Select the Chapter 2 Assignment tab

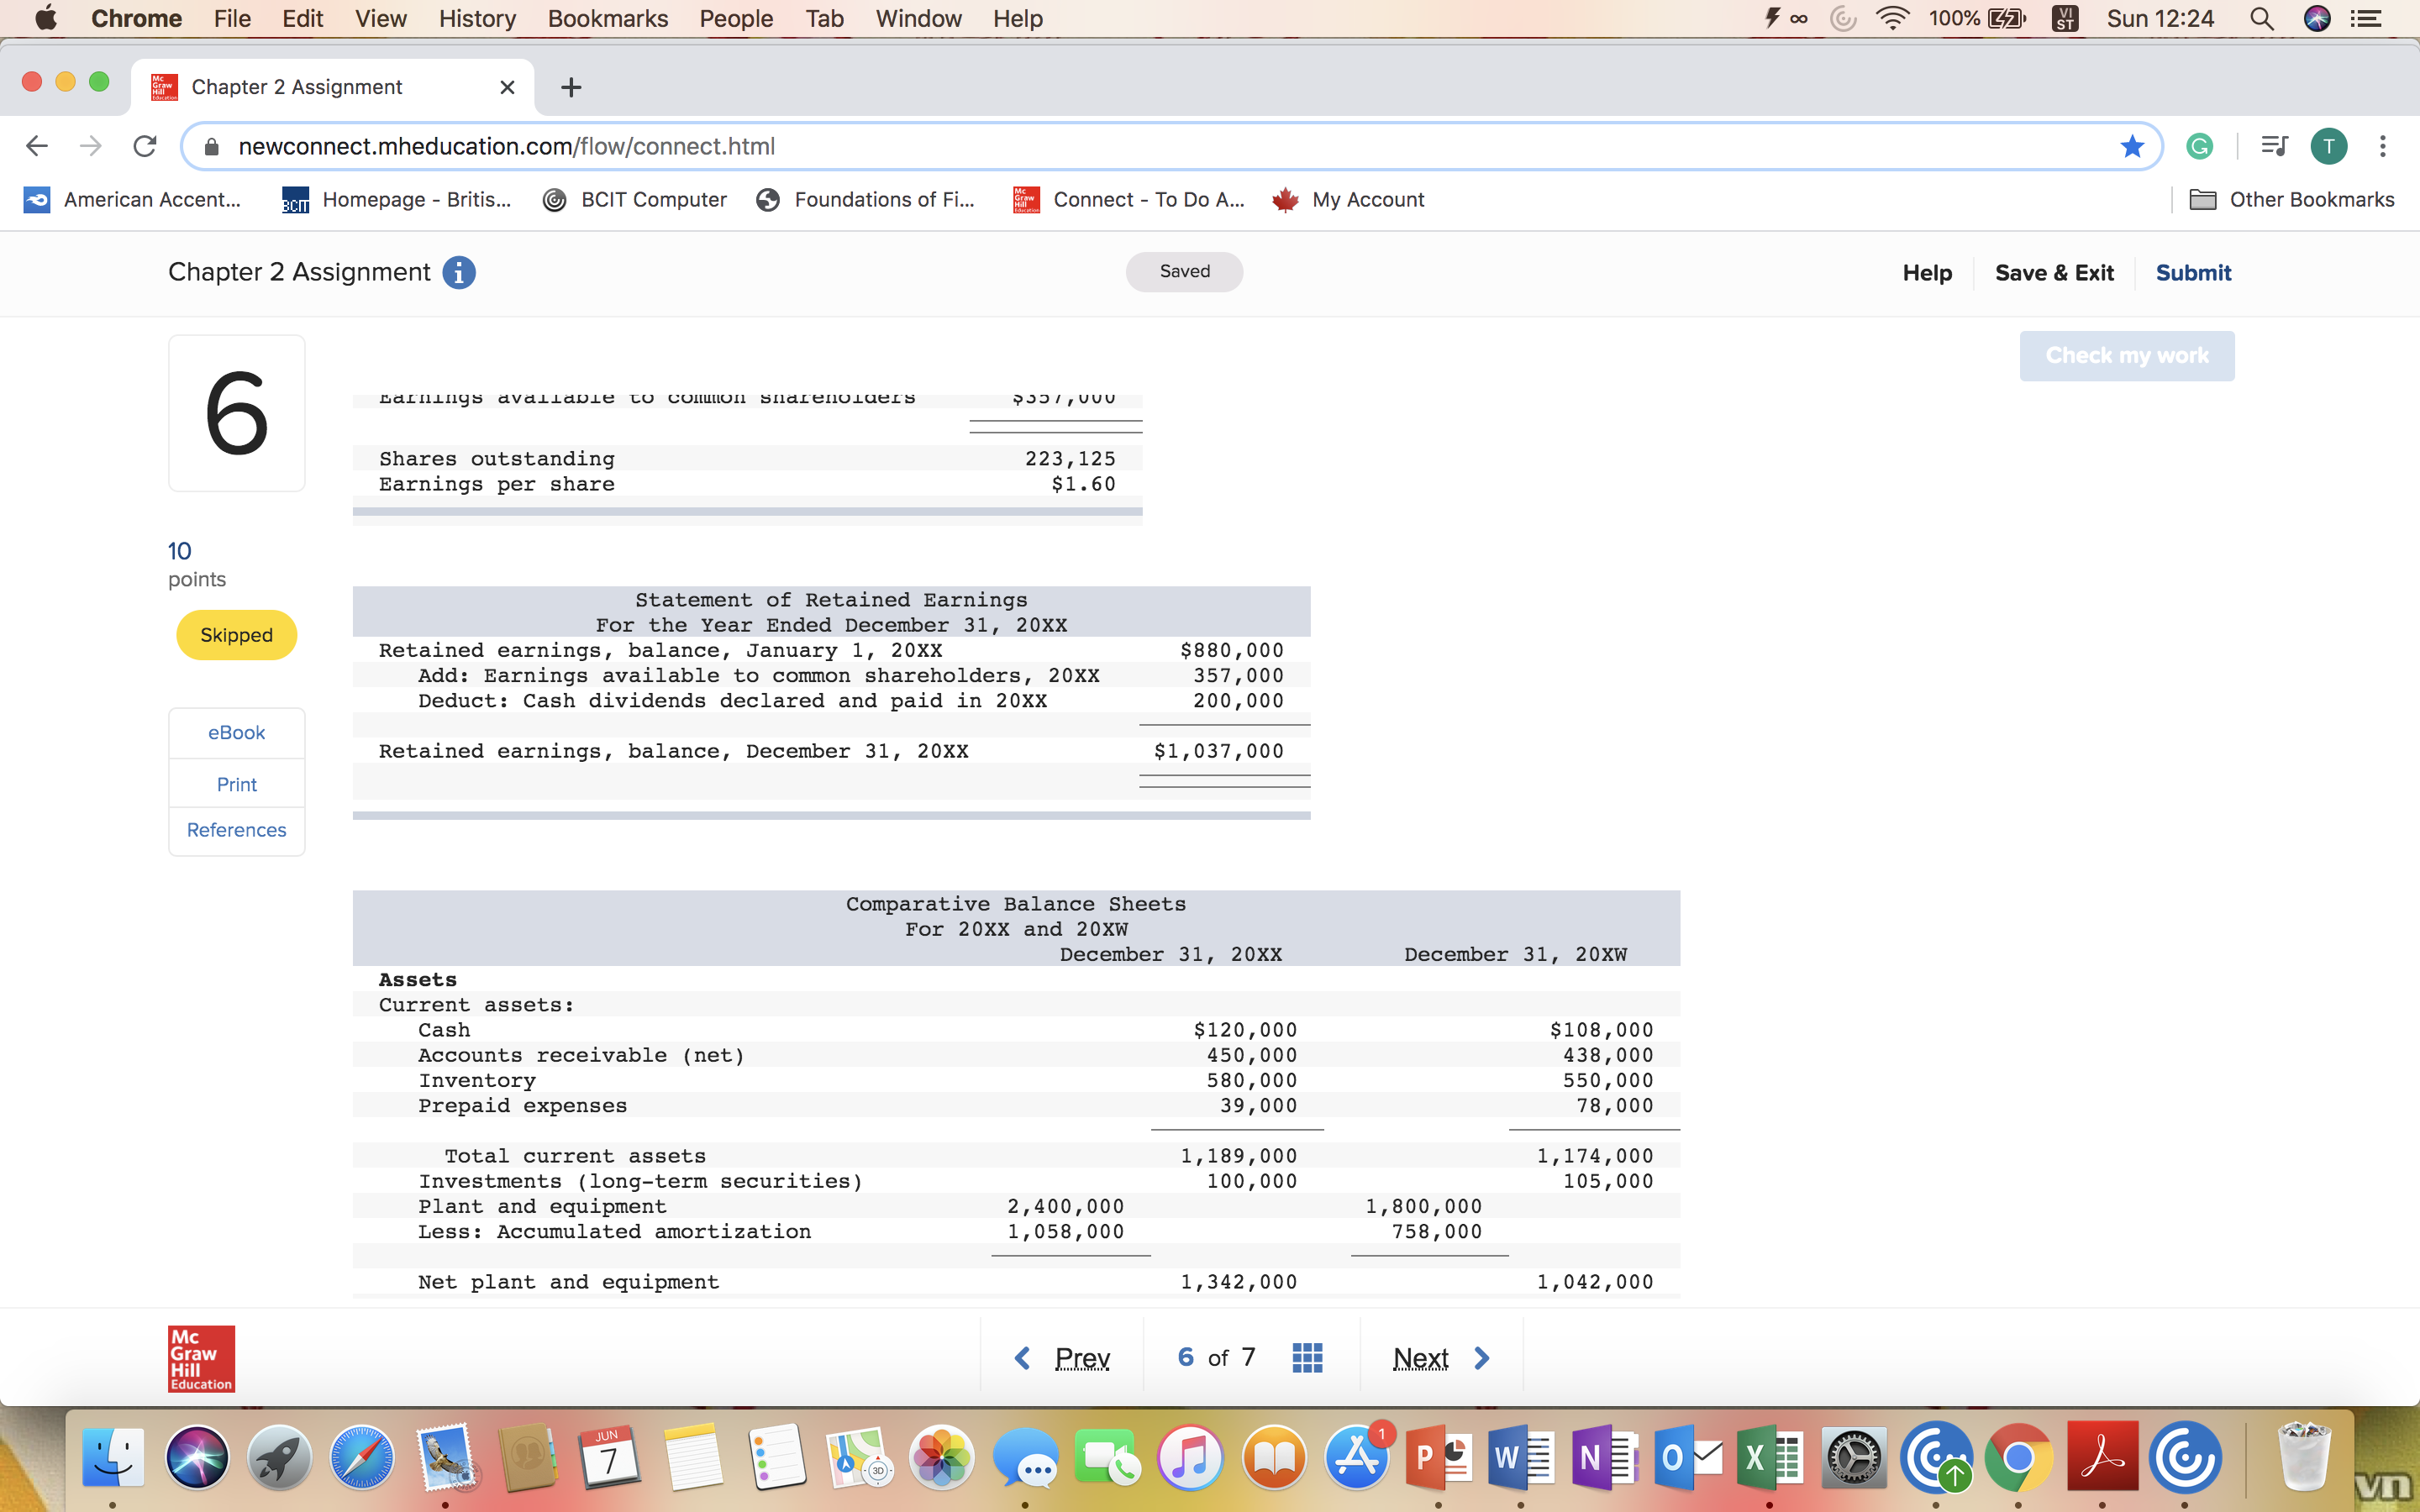[x=298, y=87]
